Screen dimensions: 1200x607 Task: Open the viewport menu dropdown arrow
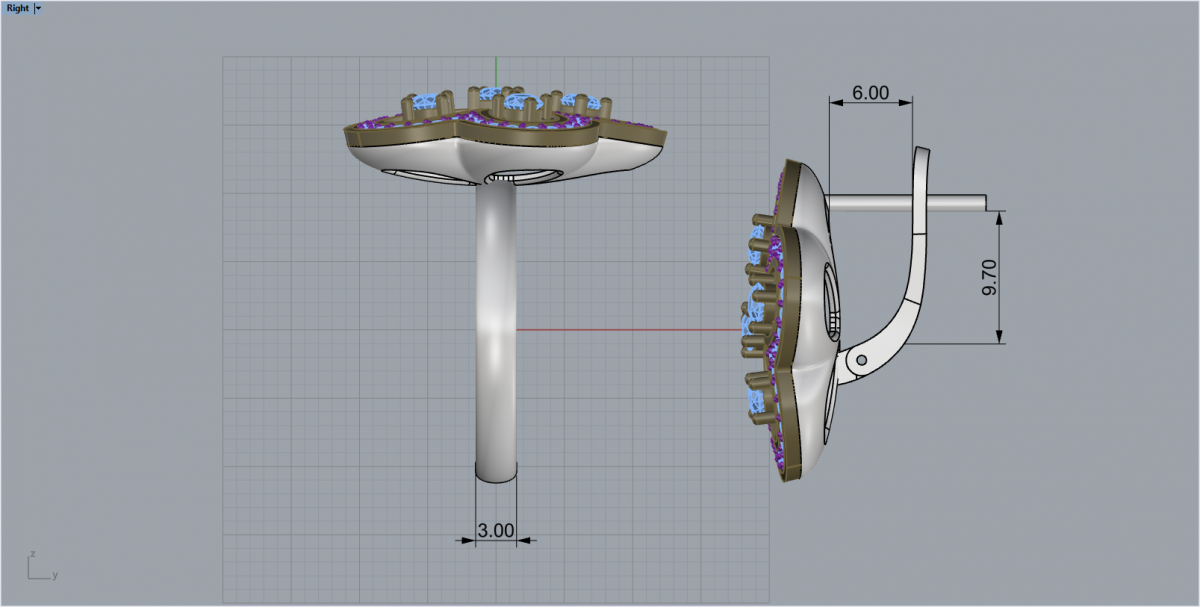39,8
